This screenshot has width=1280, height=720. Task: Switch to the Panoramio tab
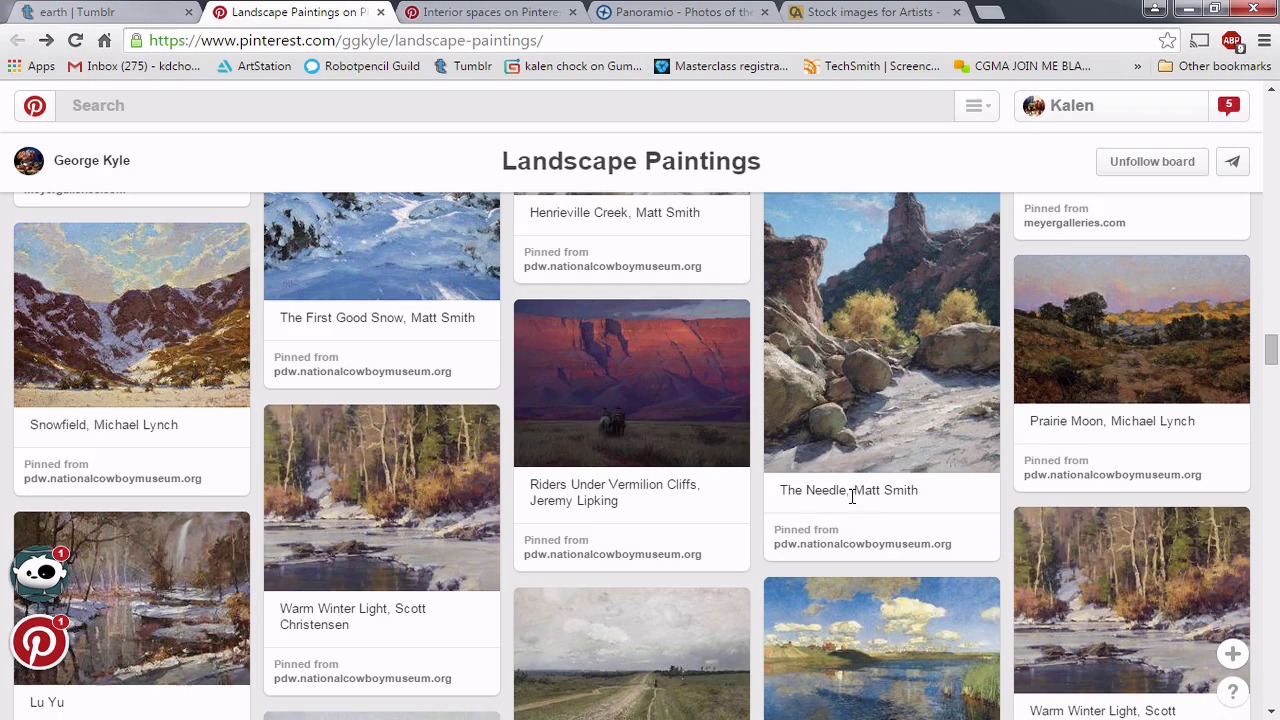(684, 12)
